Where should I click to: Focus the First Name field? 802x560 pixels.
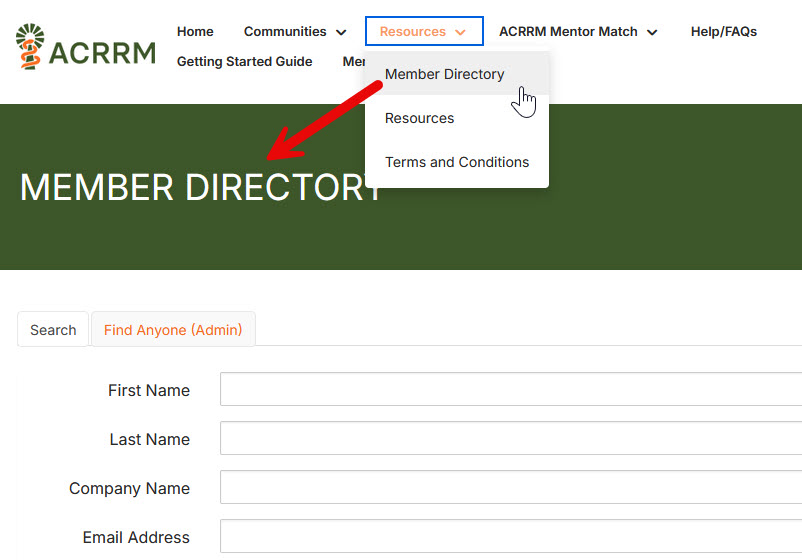pos(511,389)
